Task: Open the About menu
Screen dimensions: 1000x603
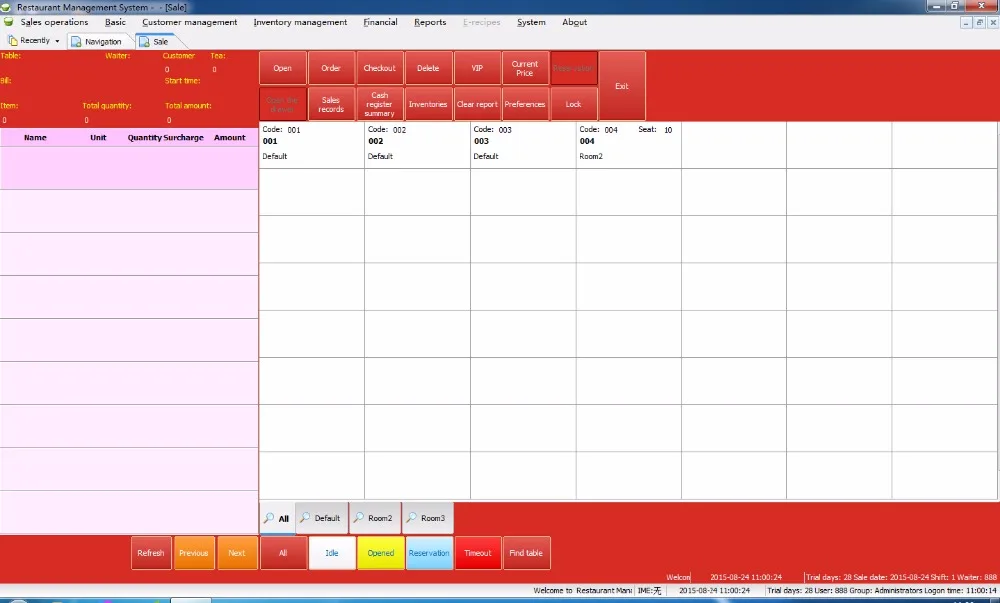Action: [575, 22]
